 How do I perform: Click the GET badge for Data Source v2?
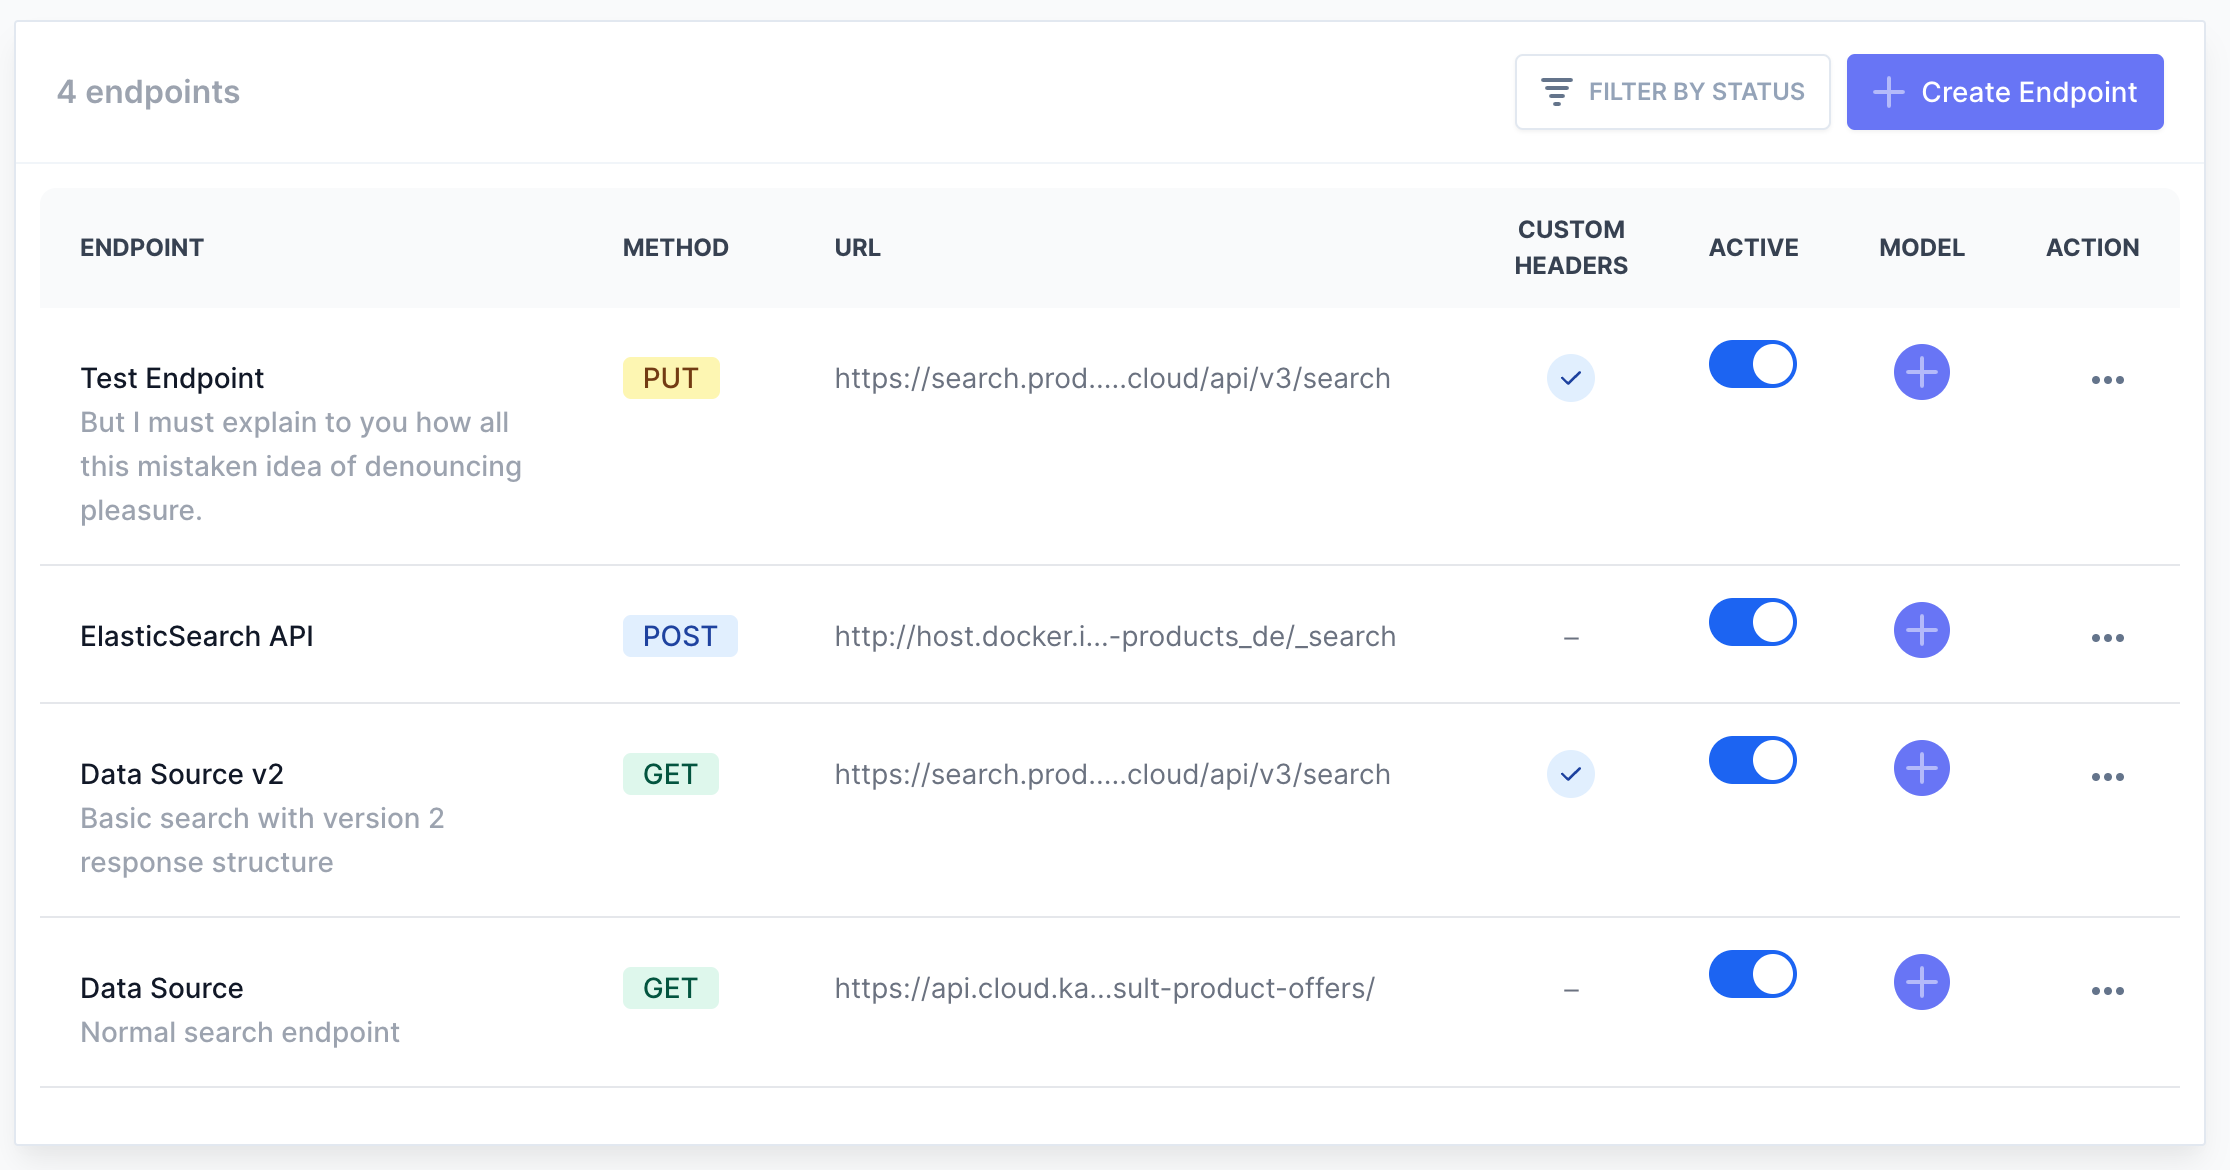coord(670,774)
